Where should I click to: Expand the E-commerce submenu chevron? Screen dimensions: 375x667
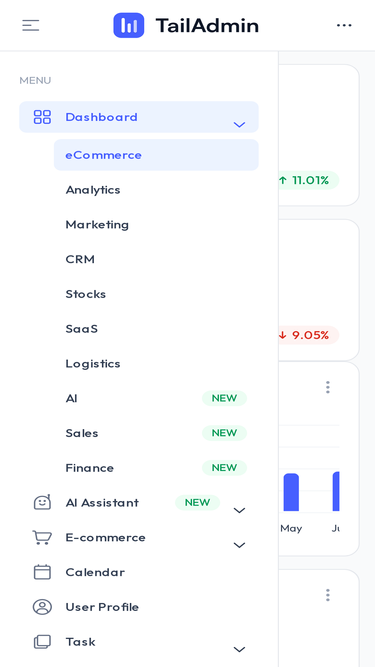pyautogui.click(x=239, y=545)
